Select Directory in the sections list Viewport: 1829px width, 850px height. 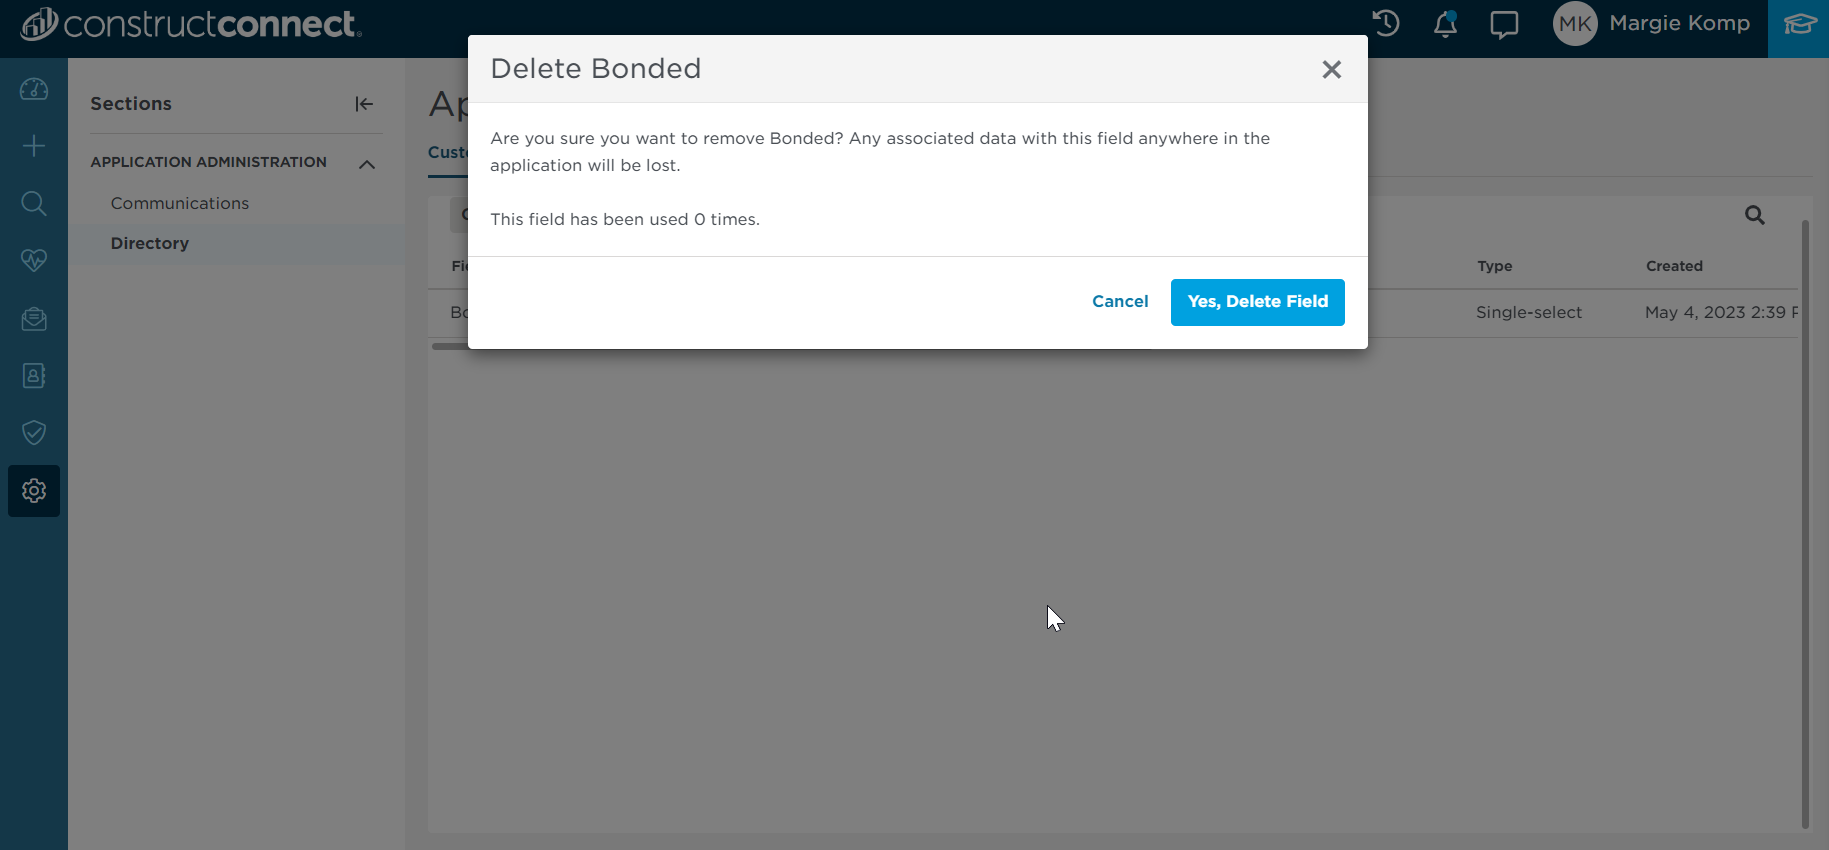[149, 243]
